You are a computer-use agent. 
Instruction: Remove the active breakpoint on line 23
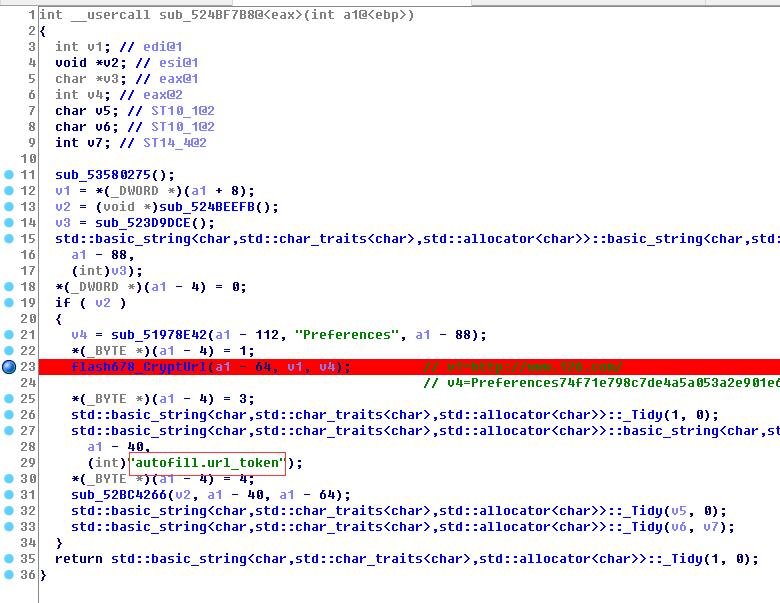[9, 367]
